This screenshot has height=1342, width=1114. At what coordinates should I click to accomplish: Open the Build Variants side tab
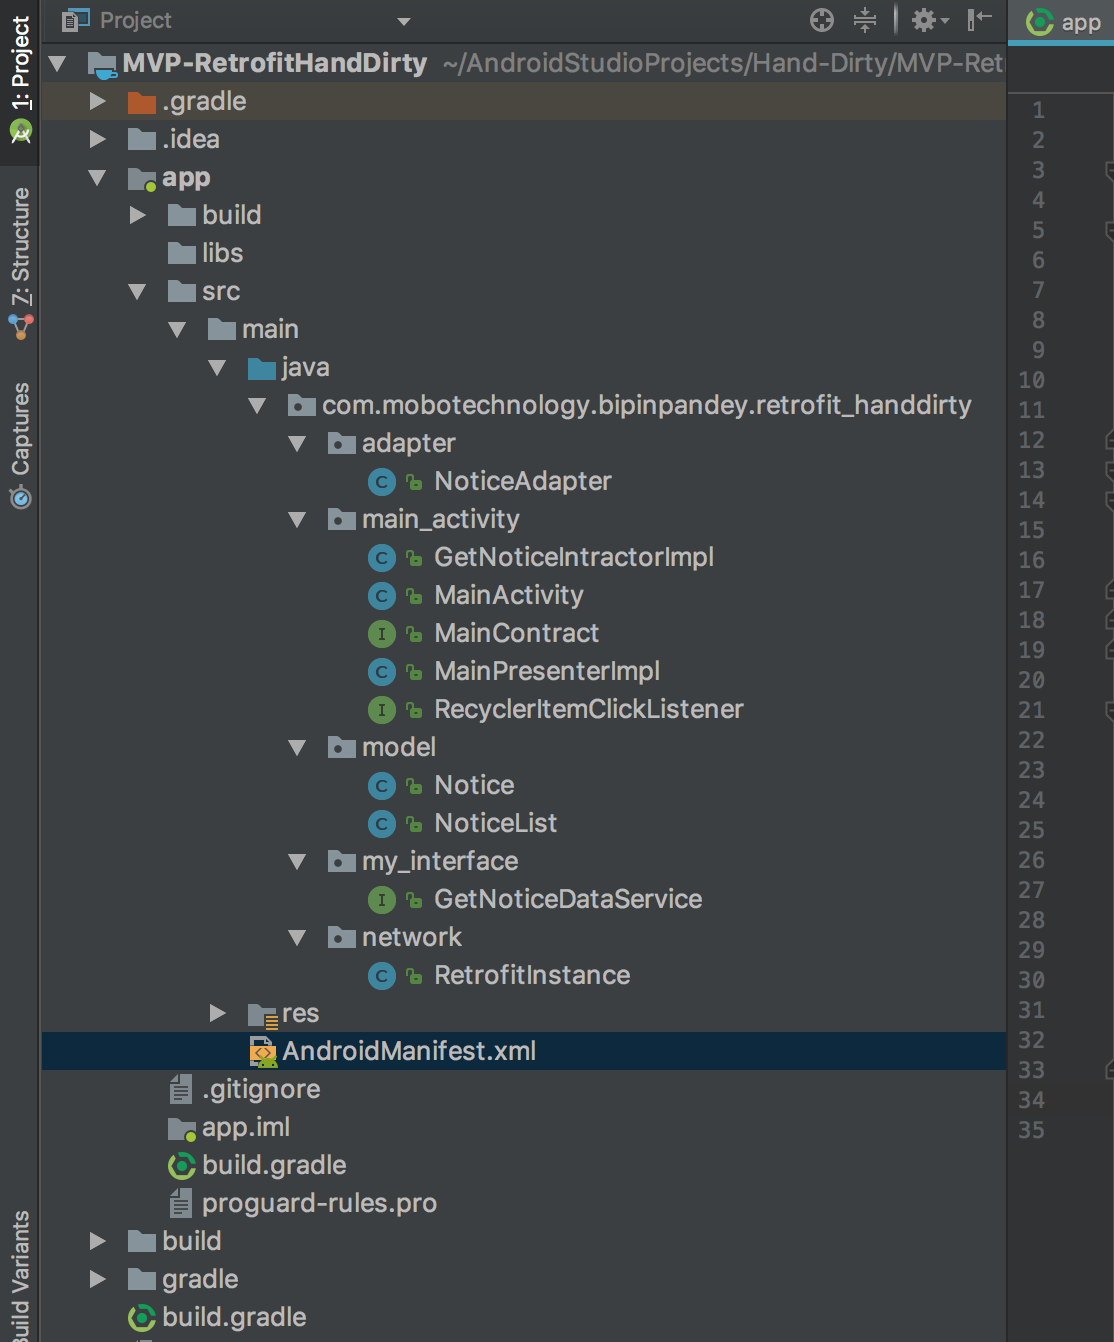point(20,1276)
